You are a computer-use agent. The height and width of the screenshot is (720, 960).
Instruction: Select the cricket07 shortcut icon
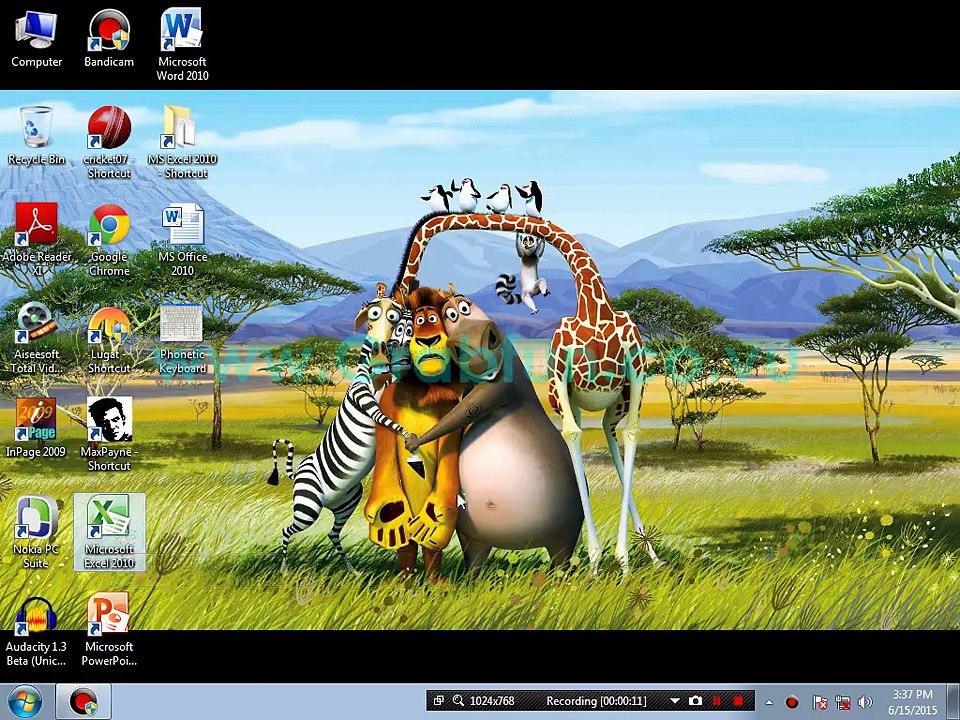point(108,143)
